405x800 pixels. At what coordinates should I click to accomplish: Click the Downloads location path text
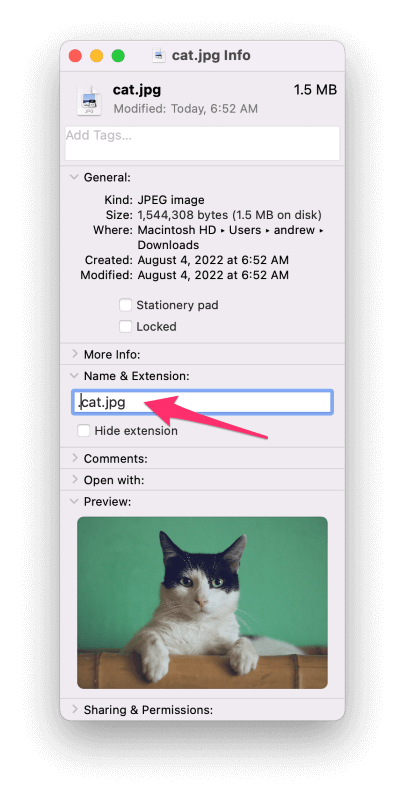coord(168,245)
